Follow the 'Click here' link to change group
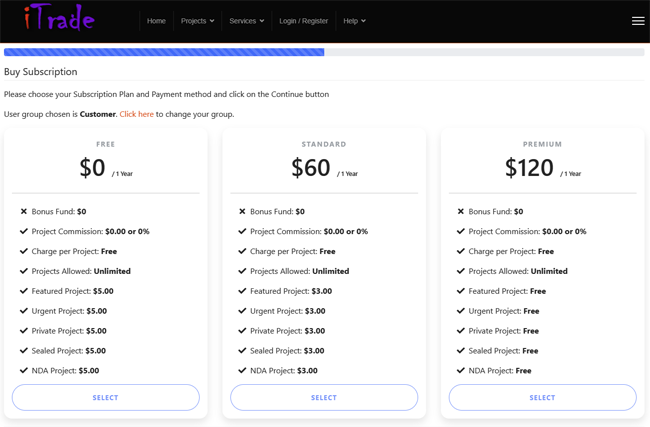This screenshot has width=650, height=427. pyautogui.click(x=136, y=114)
